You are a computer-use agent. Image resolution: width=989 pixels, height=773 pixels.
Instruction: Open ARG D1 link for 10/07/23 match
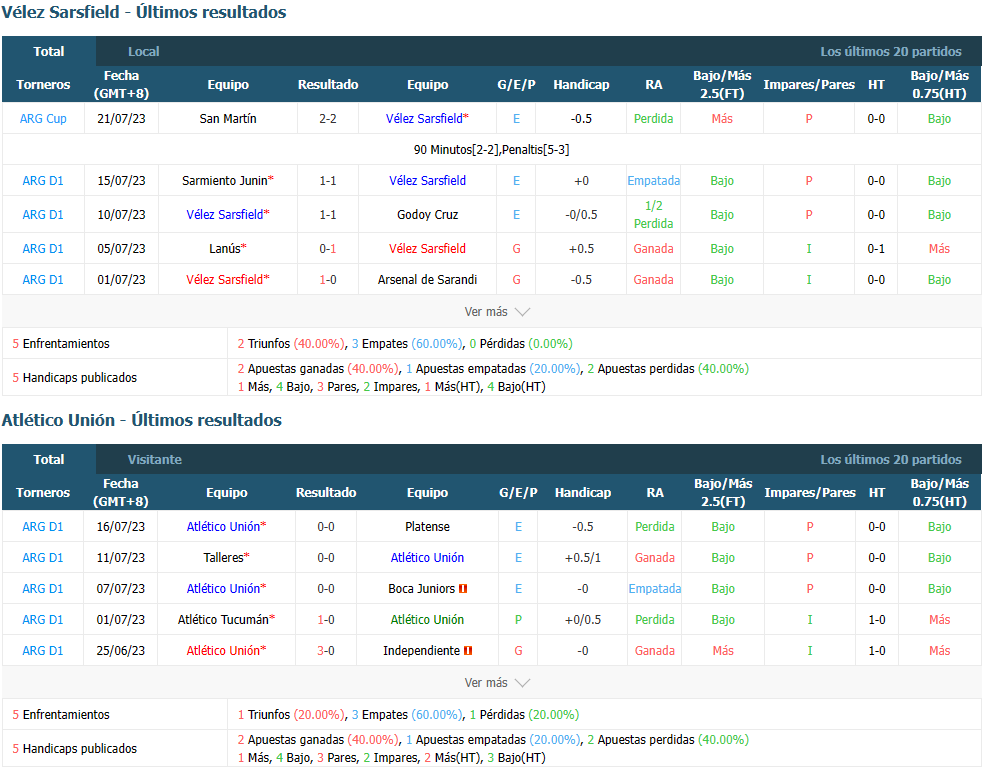click(x=43, y=215)
